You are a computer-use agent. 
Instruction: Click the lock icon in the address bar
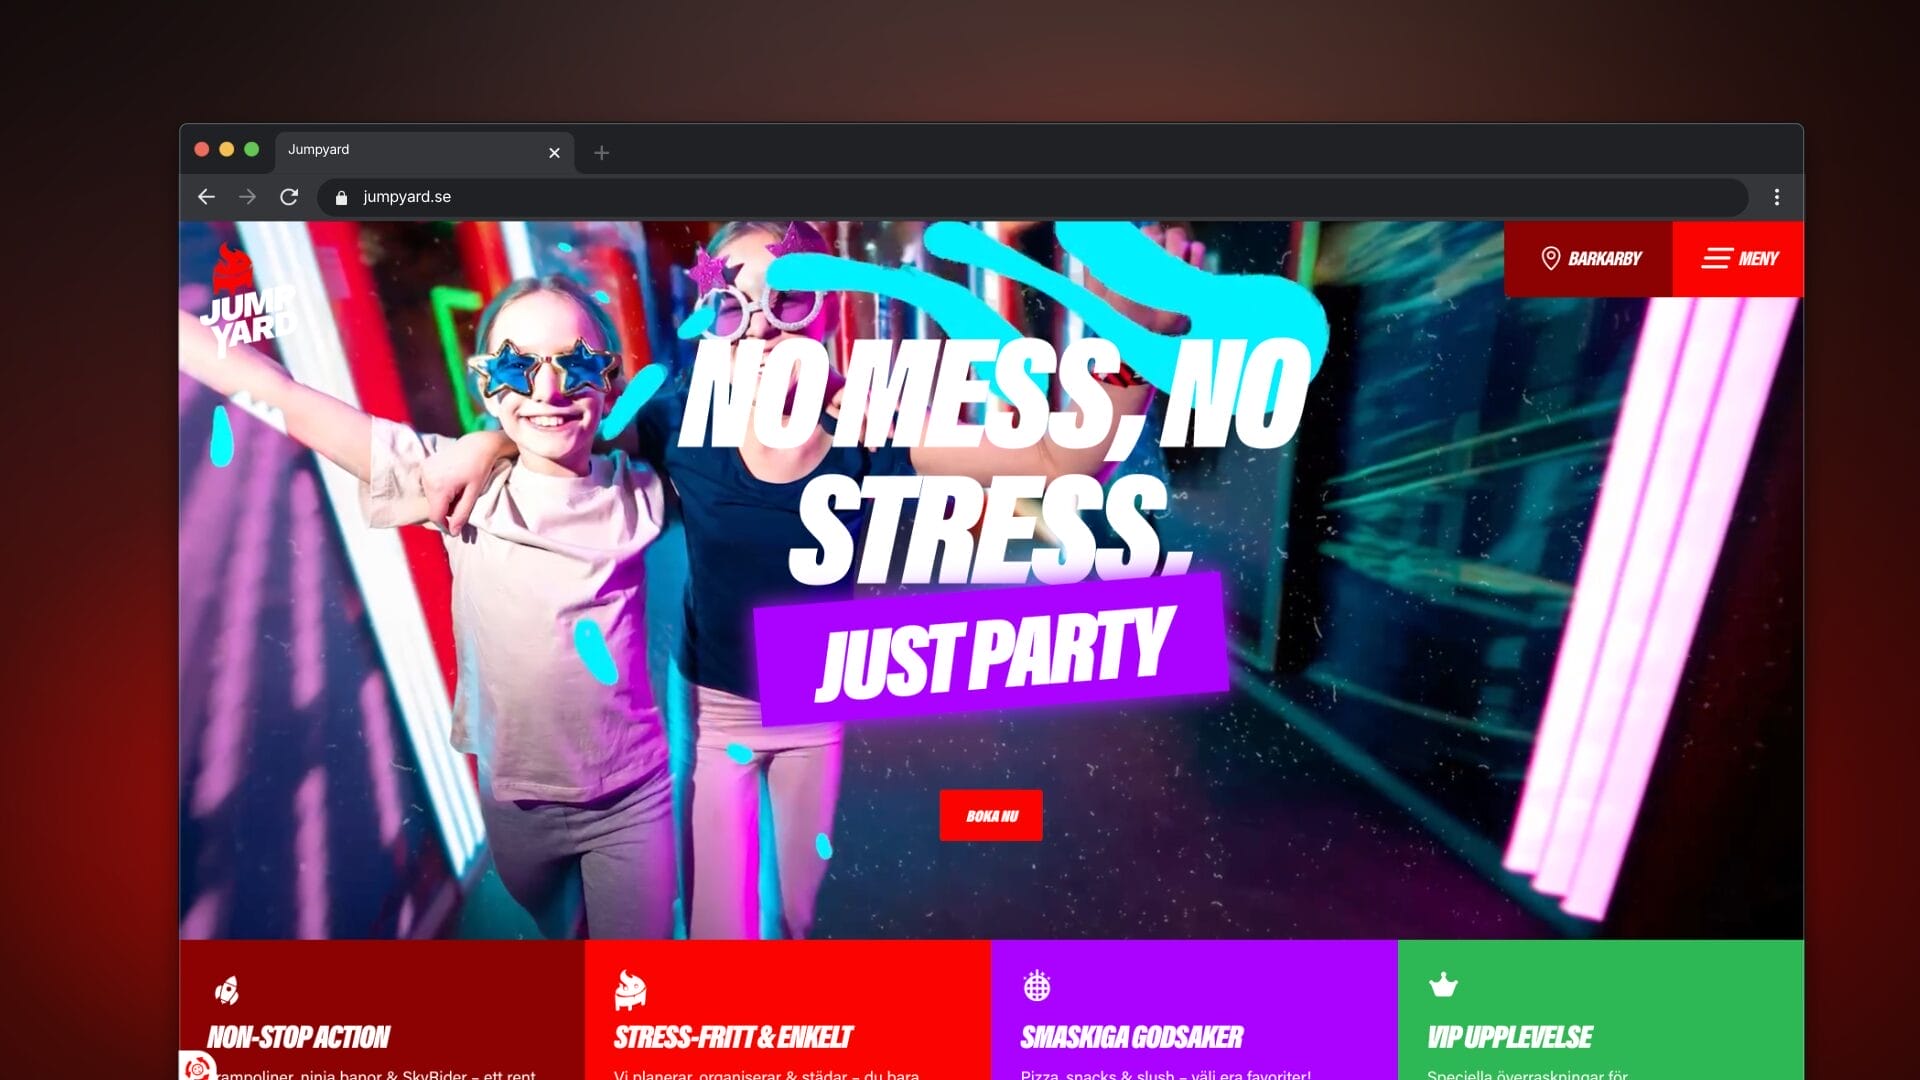point(341,198)
